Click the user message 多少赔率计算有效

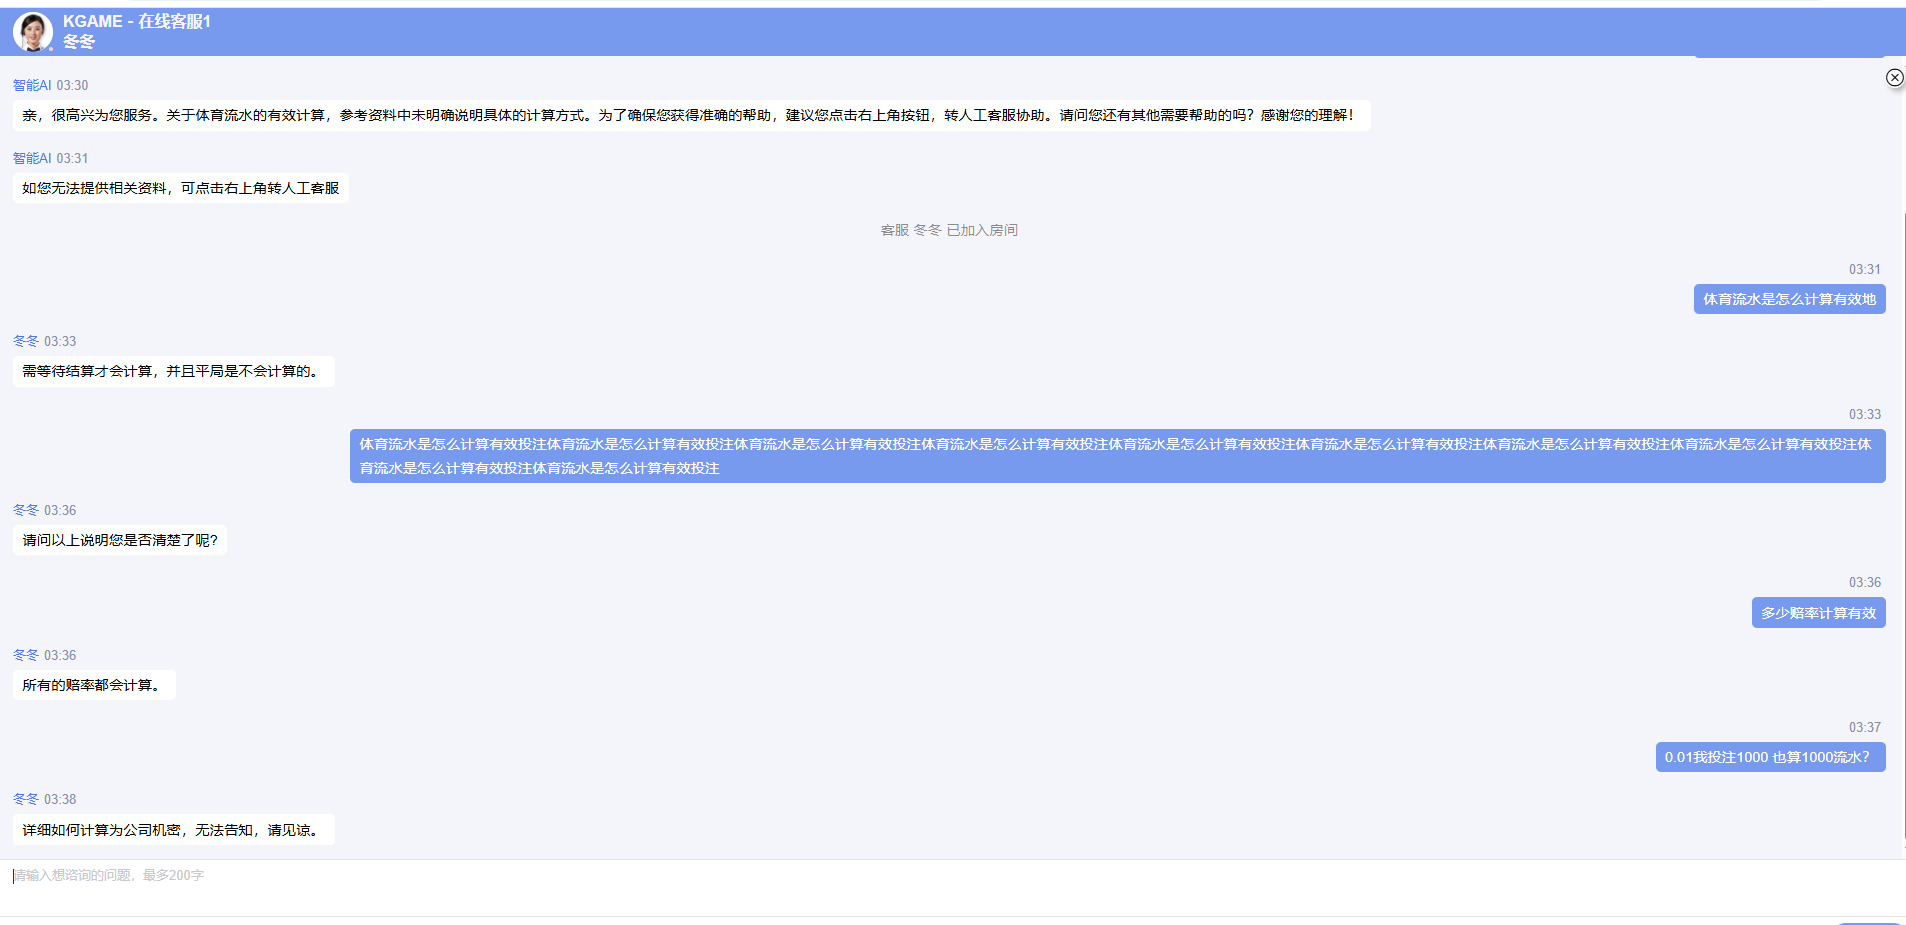(1818, 614)
